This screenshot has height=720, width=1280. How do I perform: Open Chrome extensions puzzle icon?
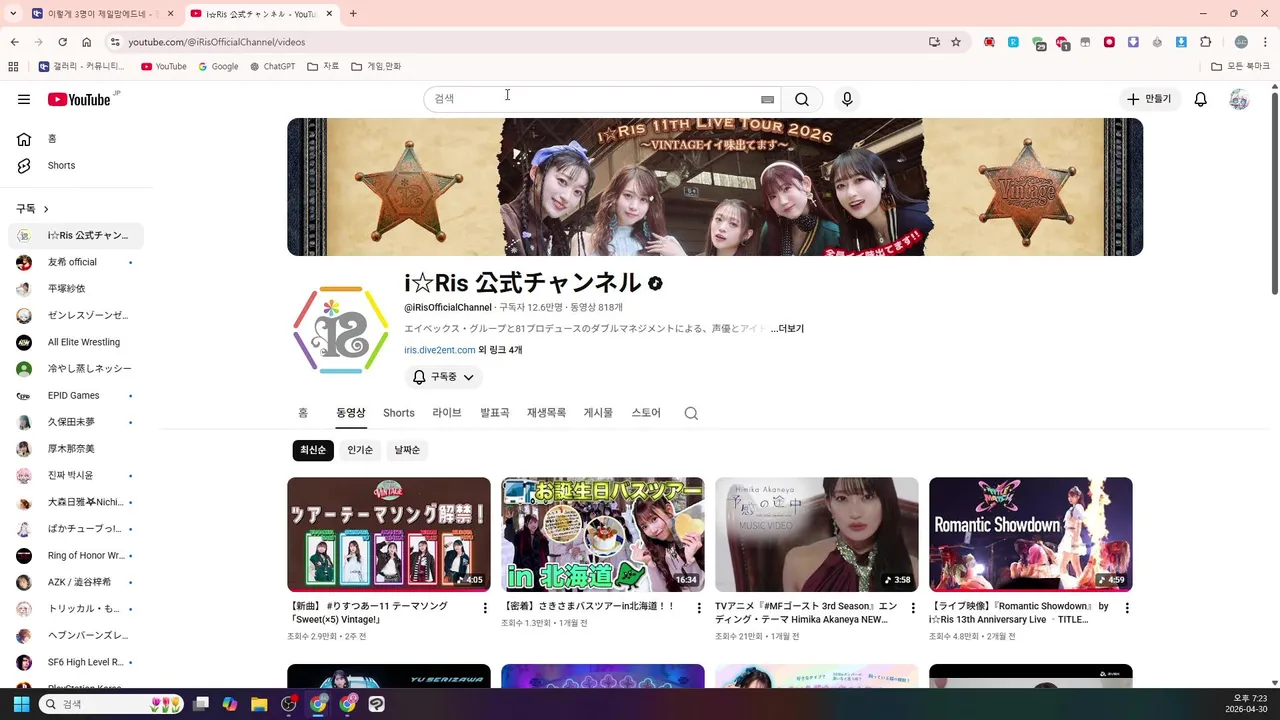click(1205, 42)
